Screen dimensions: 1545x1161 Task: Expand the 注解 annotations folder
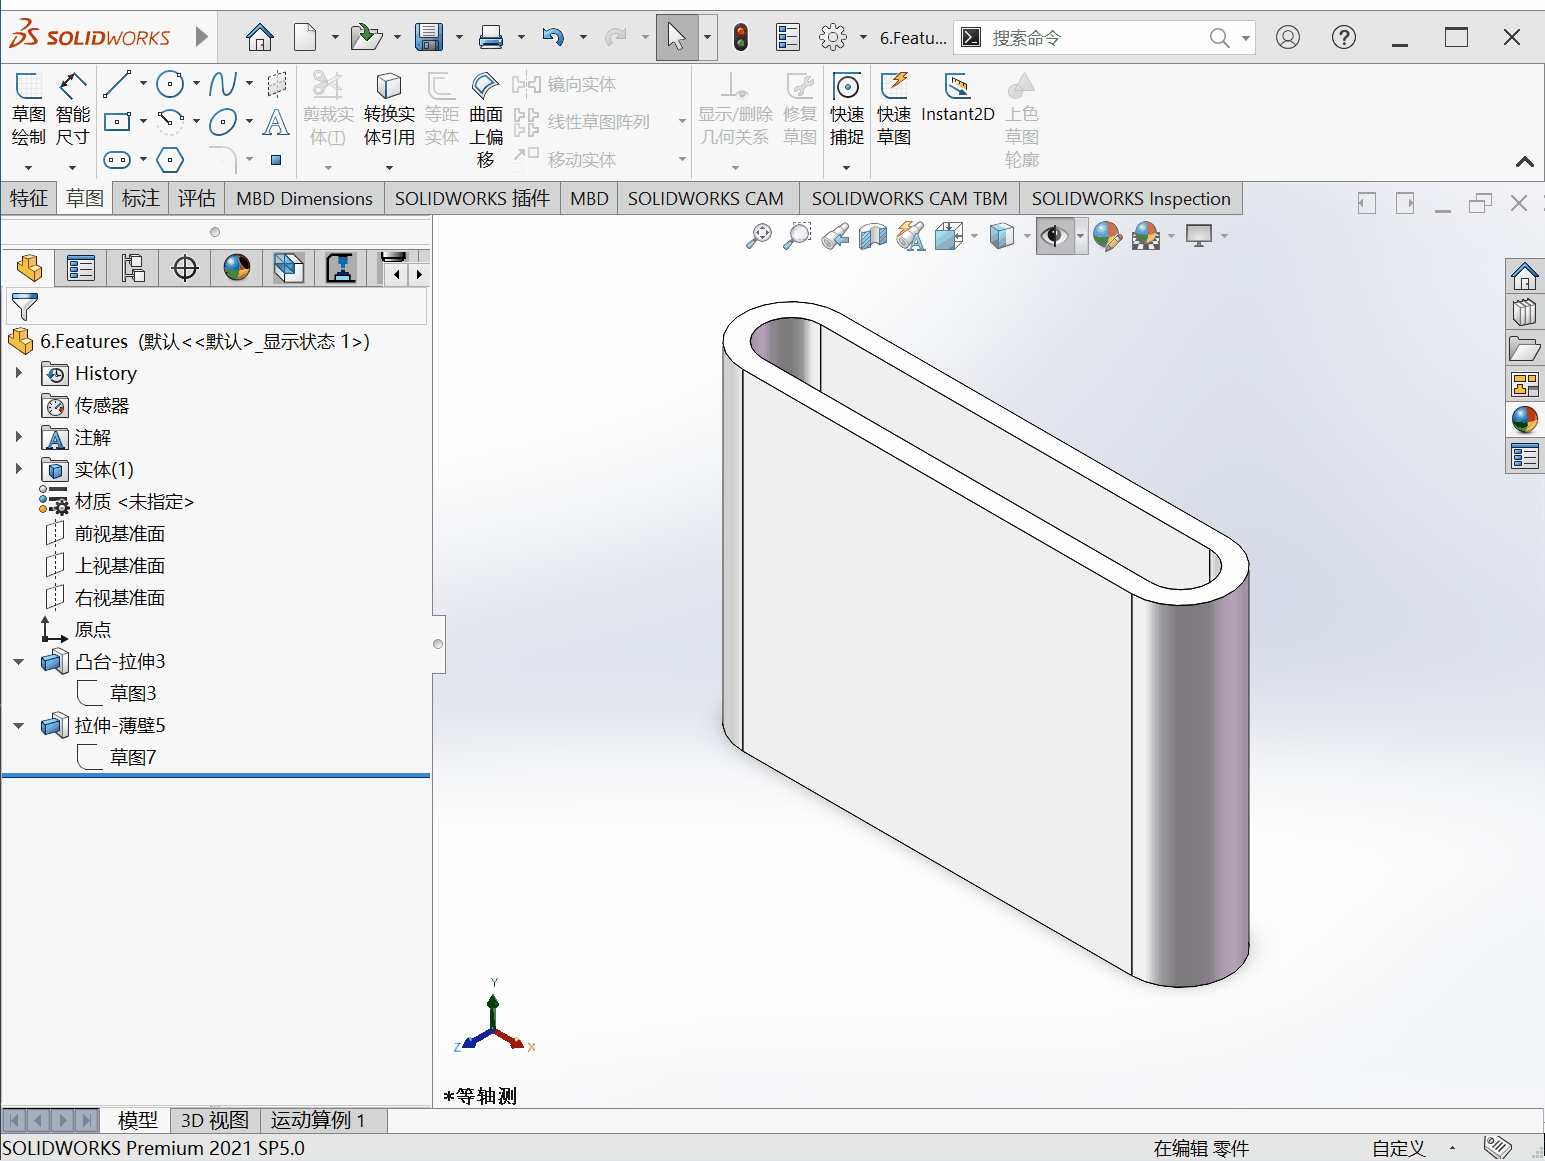tap(18, 437)
